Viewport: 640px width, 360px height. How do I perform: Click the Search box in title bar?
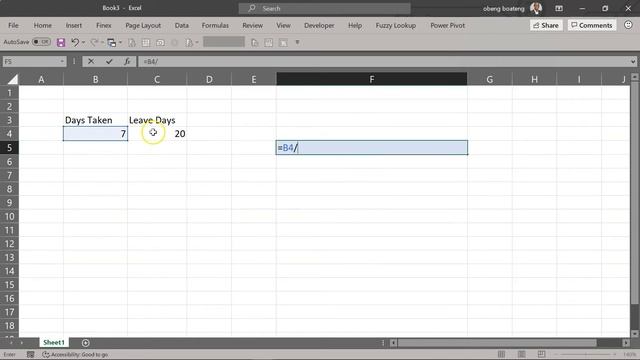pyautogui.click(x=324, y=8)
